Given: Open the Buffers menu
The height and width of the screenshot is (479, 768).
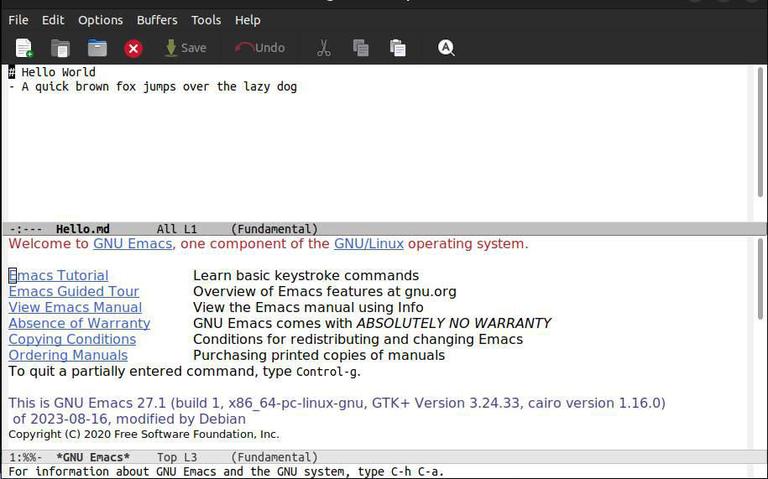Looking at the screenshot, I should tap(157, 20).
